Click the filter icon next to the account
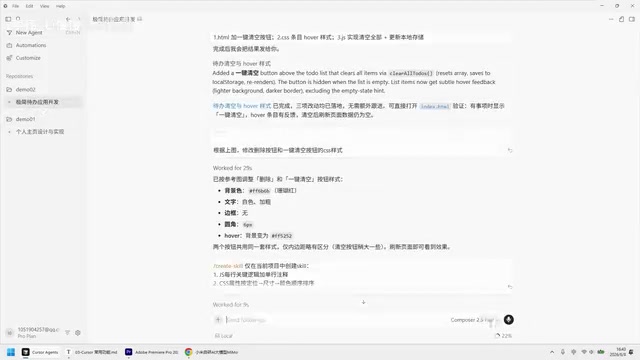Viewport: 640px width, 360px height. (67, 333)
